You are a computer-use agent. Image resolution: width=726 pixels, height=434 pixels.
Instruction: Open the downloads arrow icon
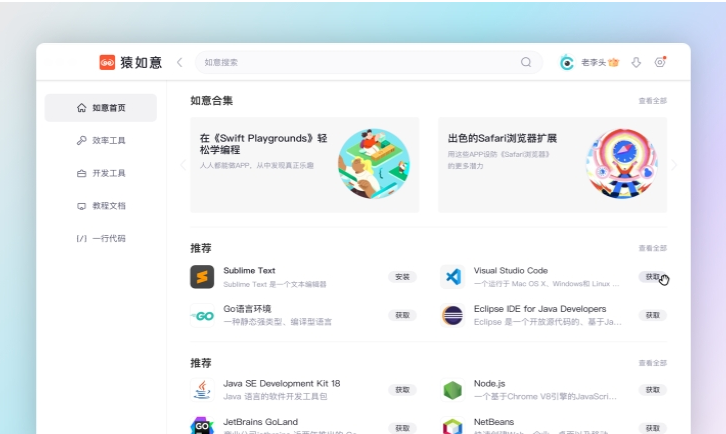(x=636, y=62)
